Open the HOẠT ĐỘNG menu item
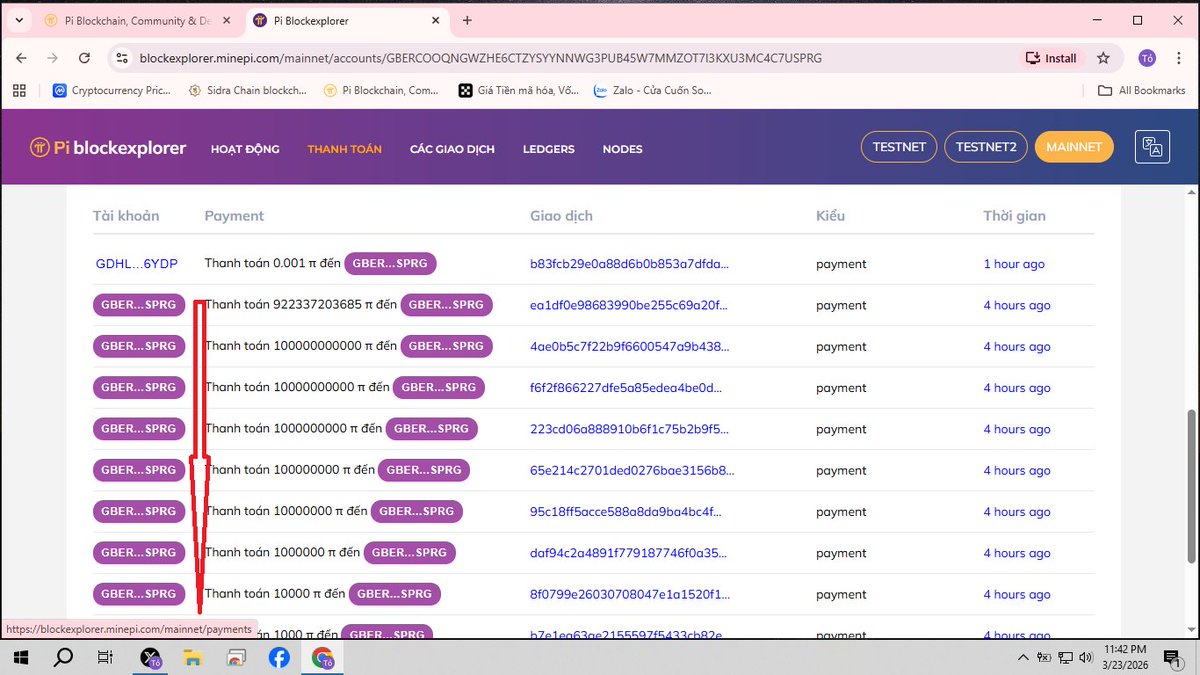This screenshot has width=1200, height=675. click(245, 149)
